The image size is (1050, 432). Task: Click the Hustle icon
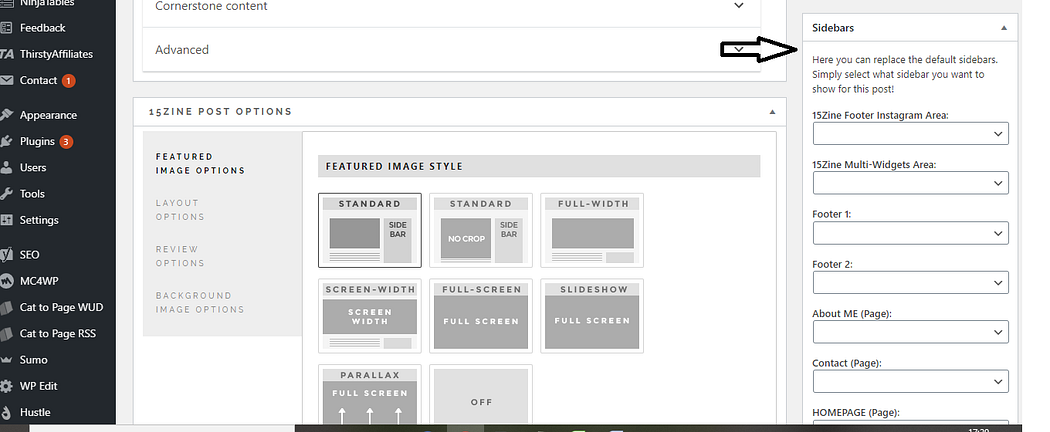point(6,413)
